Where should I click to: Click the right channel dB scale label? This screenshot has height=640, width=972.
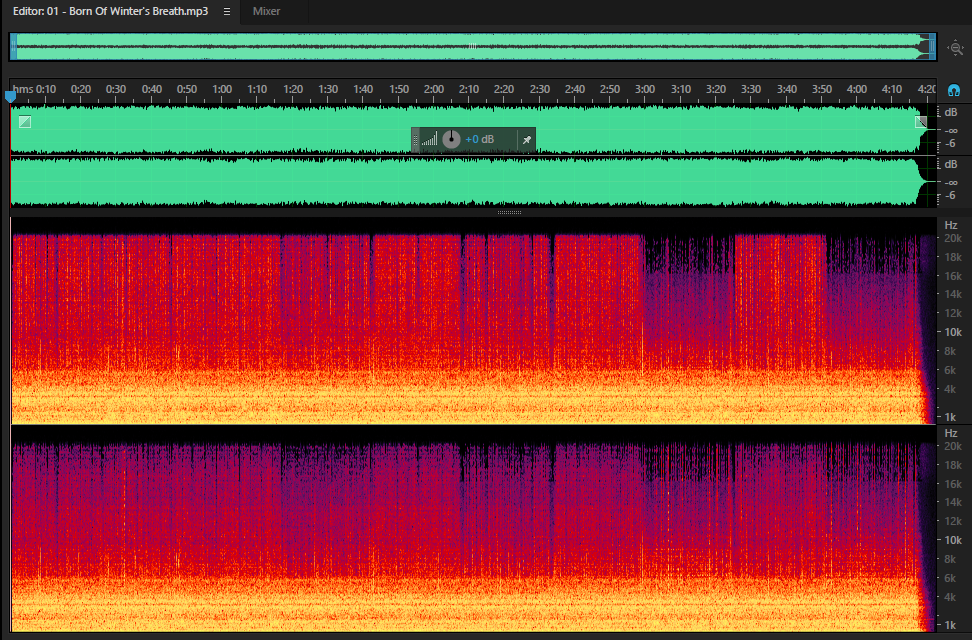pyautogui.click(x=951, y=164)
